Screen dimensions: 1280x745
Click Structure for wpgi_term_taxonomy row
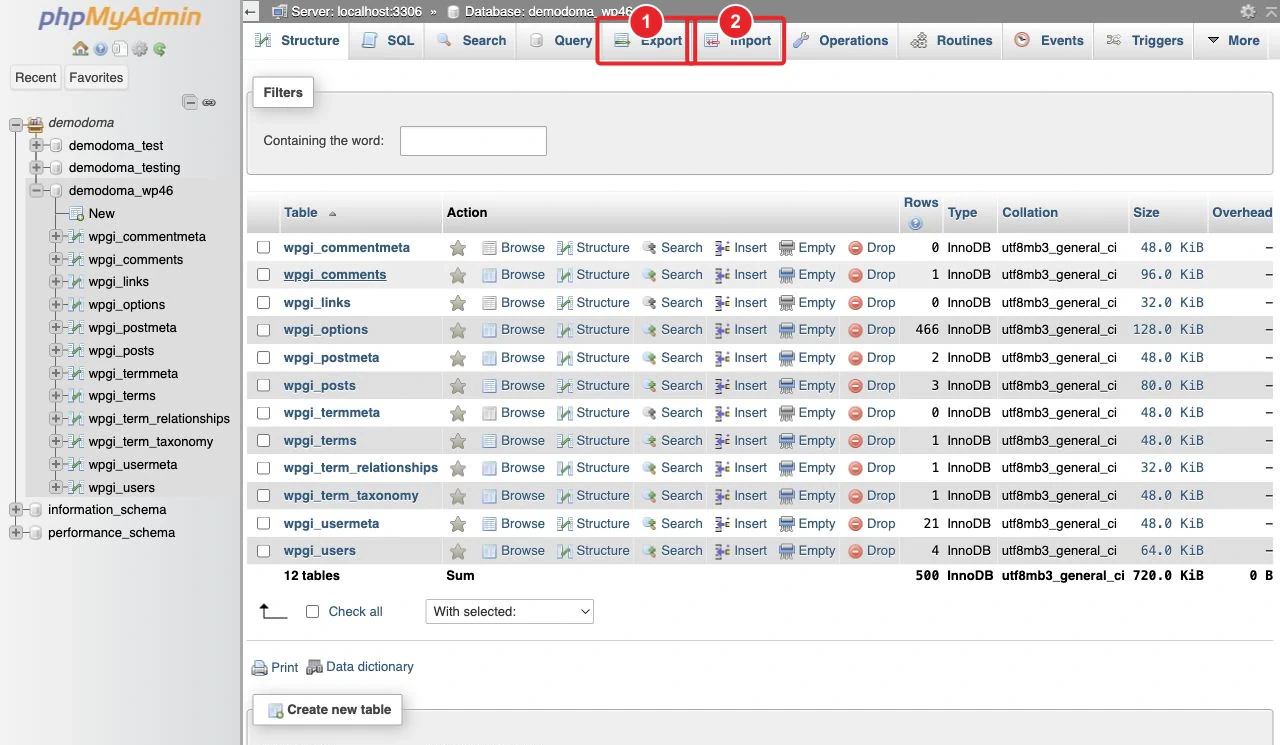tap(593, 496)
